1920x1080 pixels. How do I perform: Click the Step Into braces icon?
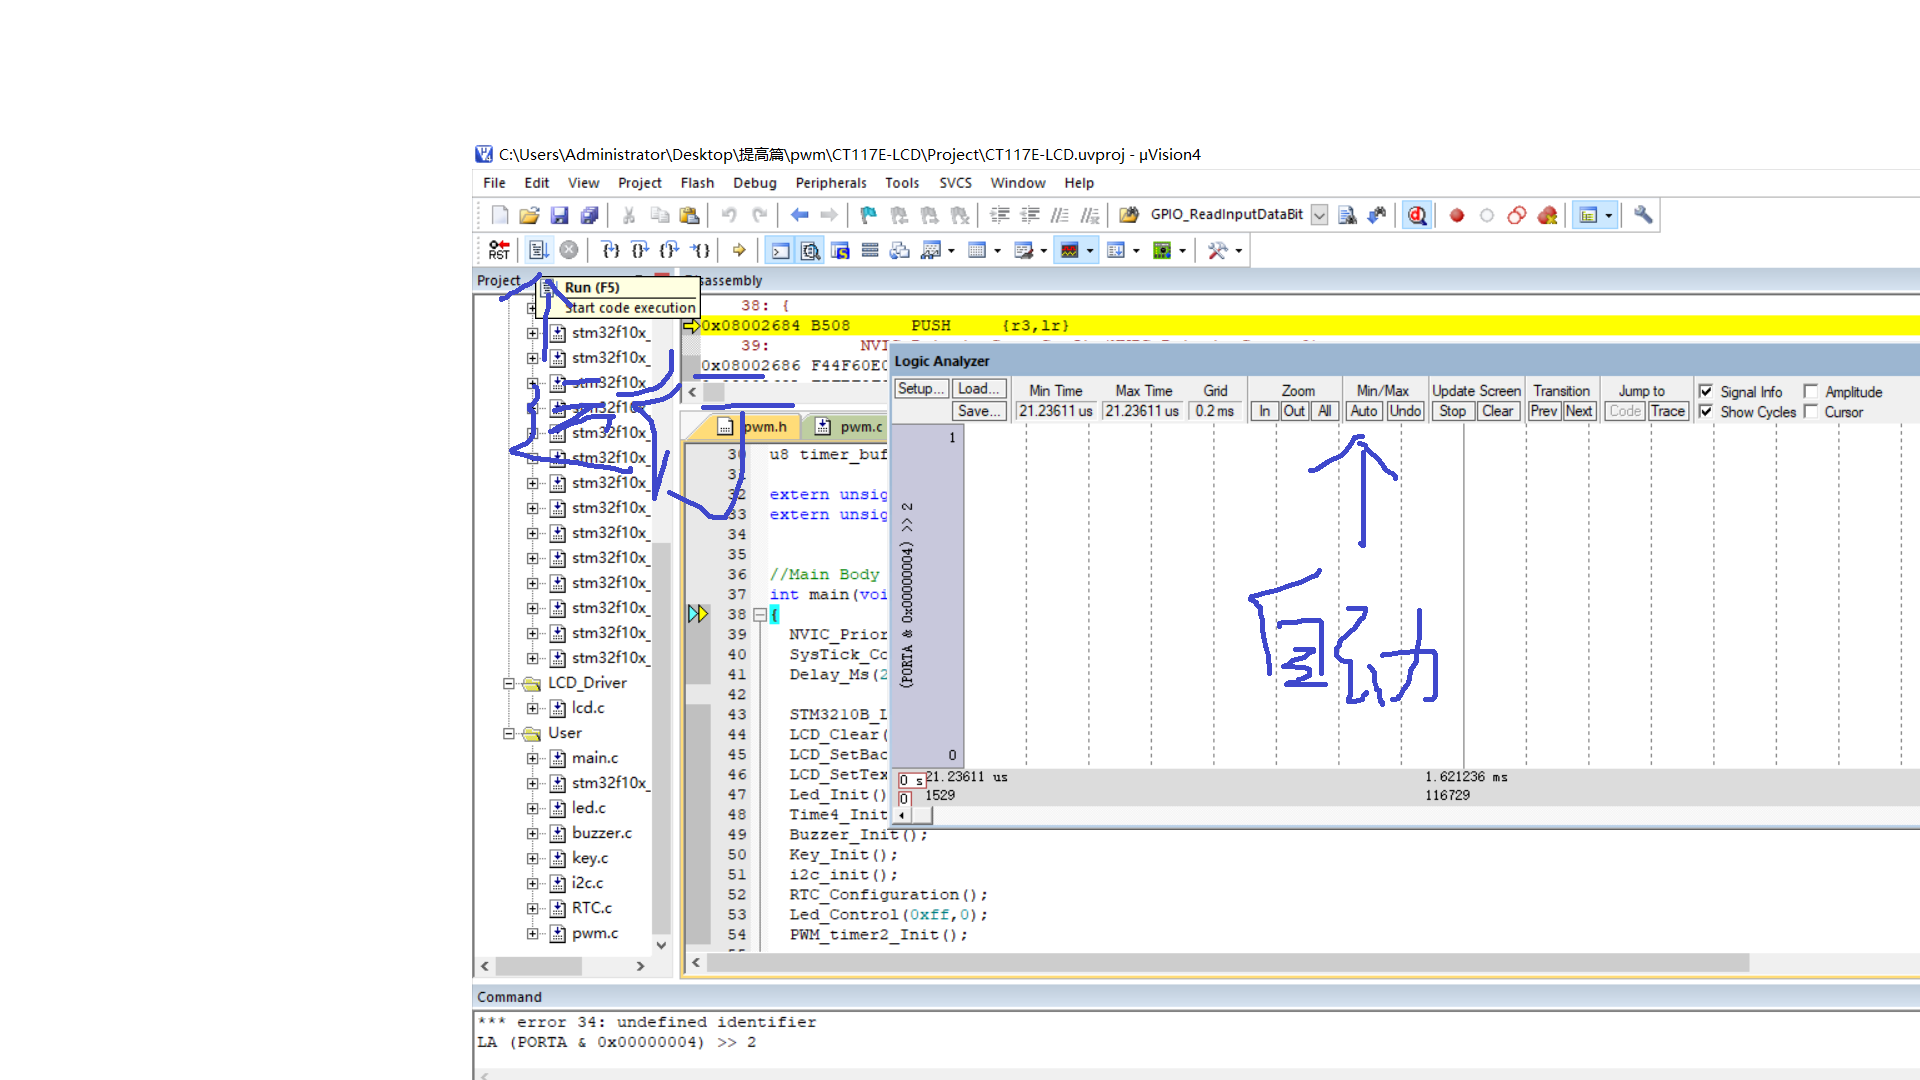tap(610, 250)
